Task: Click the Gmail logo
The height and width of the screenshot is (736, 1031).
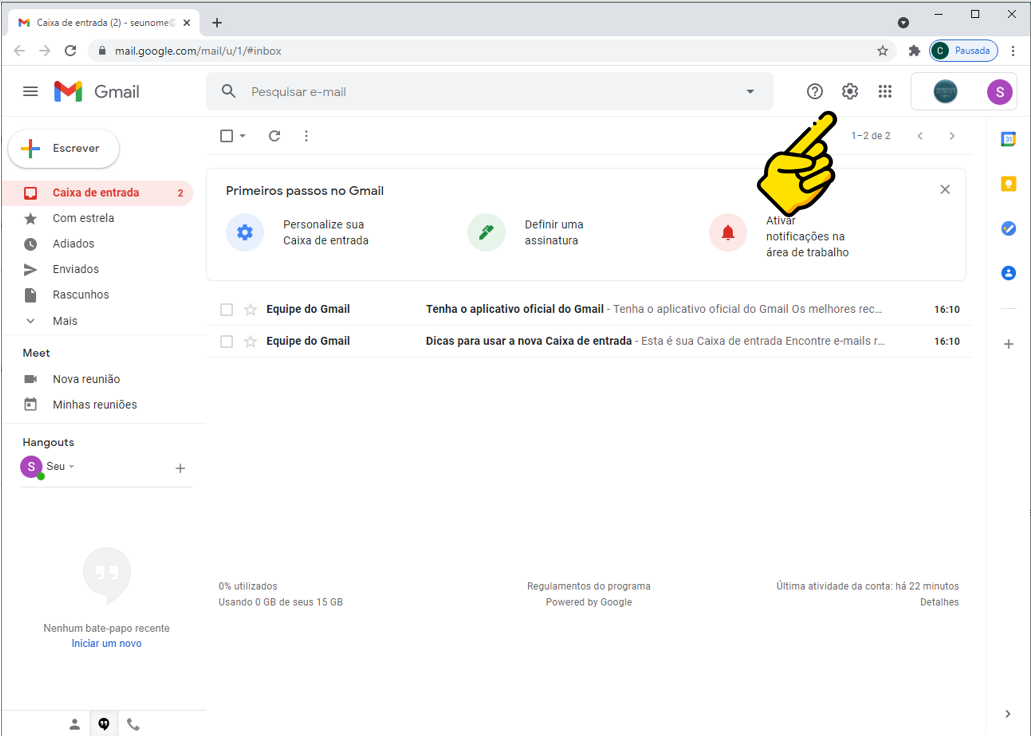Action: coord(97,91)
